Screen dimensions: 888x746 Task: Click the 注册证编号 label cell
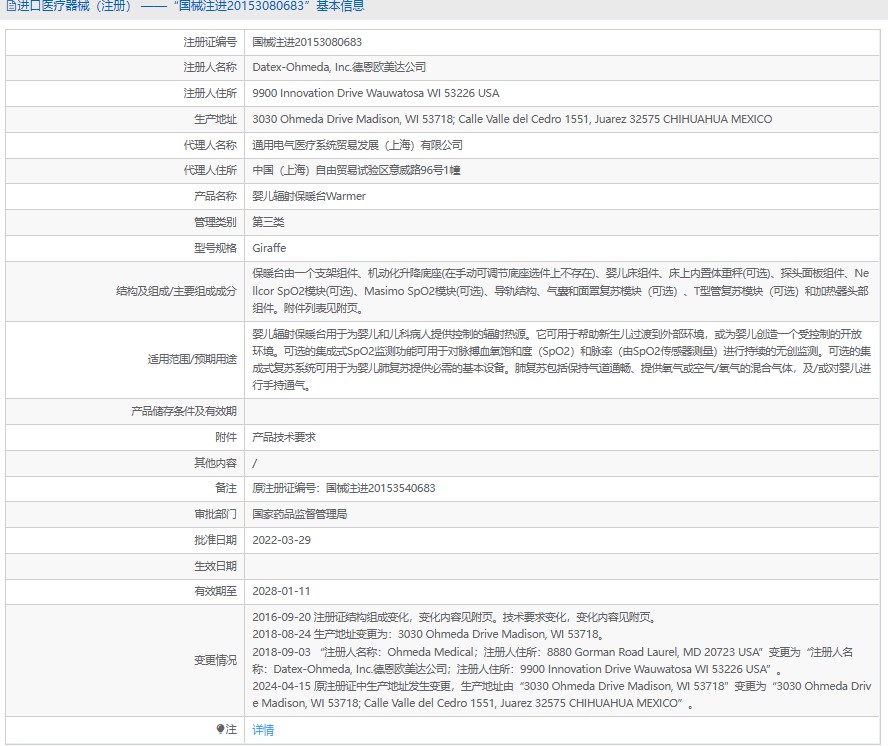[x=210, y=42]
